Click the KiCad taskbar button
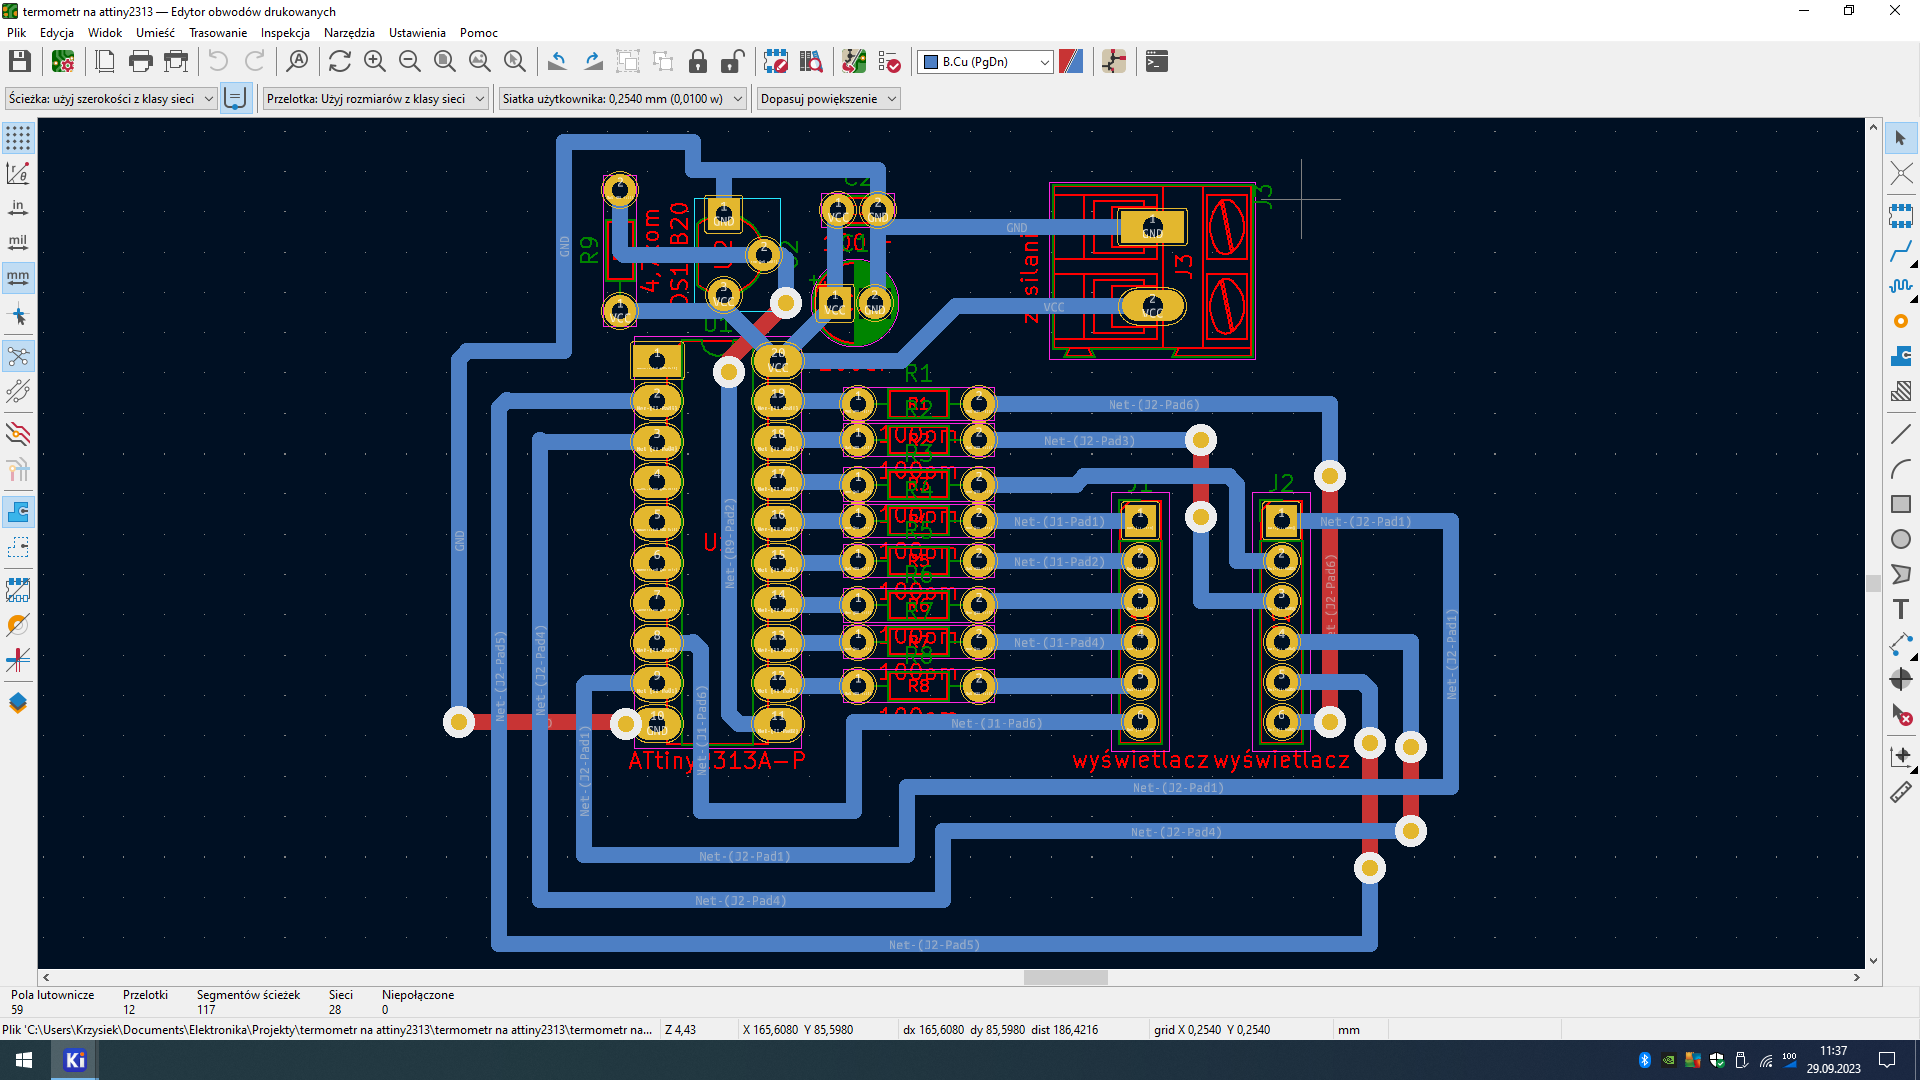The image size is (1920, 1080). point(75,1060)
